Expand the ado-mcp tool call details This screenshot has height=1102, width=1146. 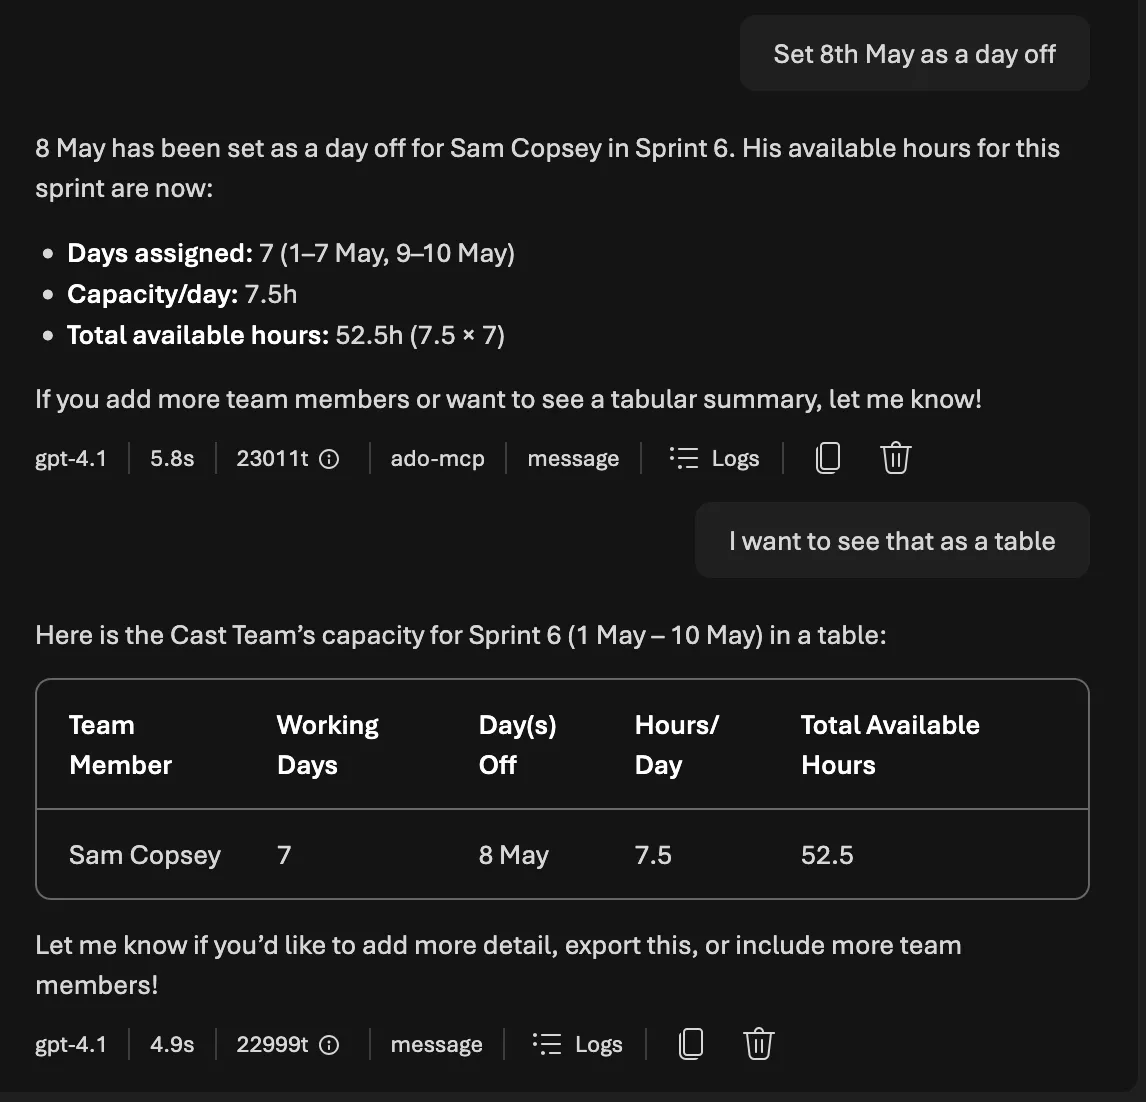pos(437,457)
